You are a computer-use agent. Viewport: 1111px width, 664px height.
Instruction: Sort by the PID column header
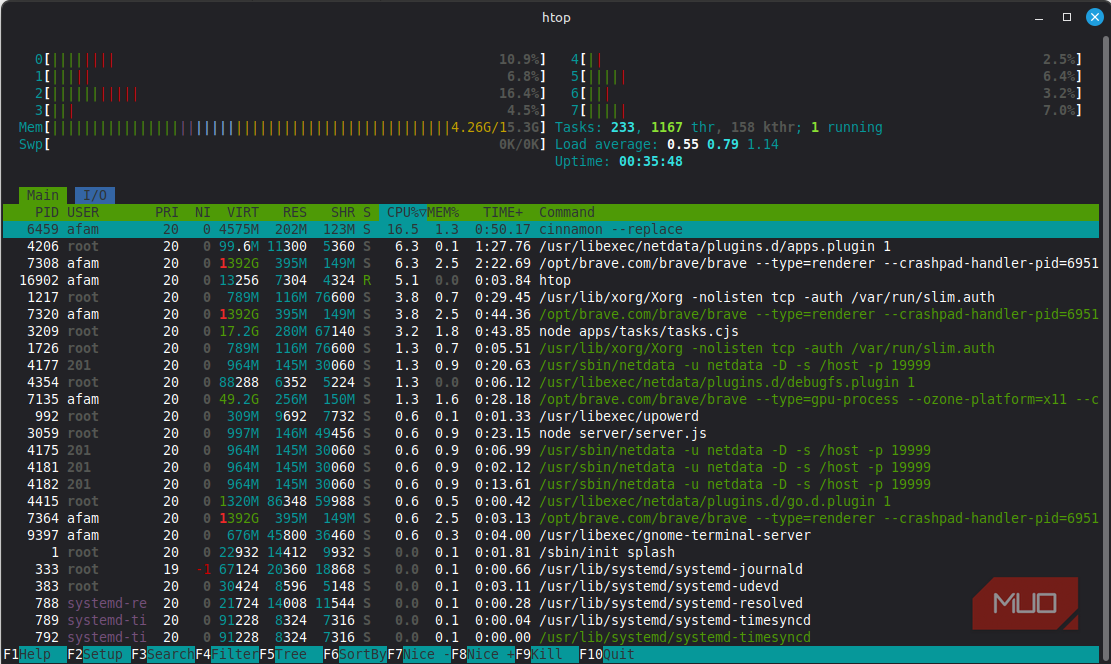pyautogui.click(x=47, y=212)
